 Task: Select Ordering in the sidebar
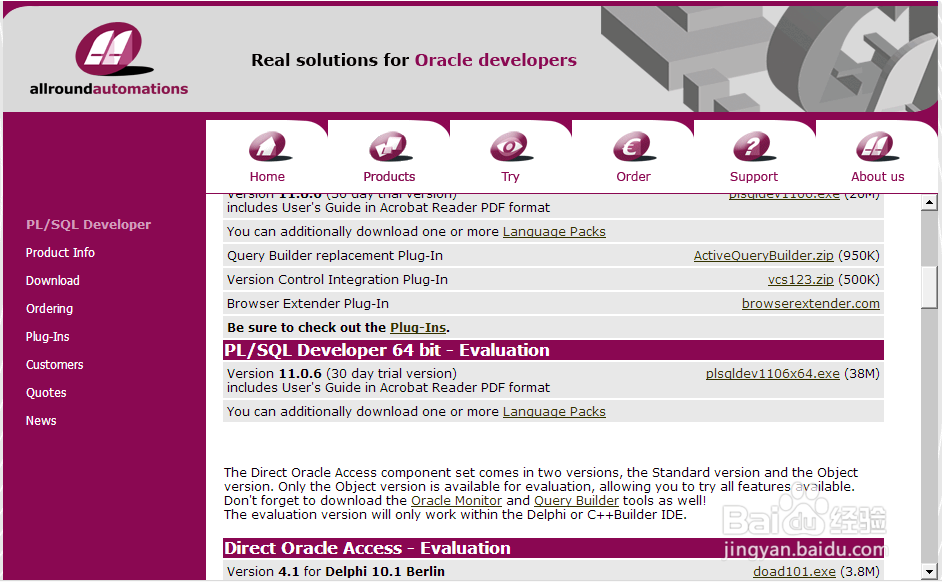pos(49,308)
